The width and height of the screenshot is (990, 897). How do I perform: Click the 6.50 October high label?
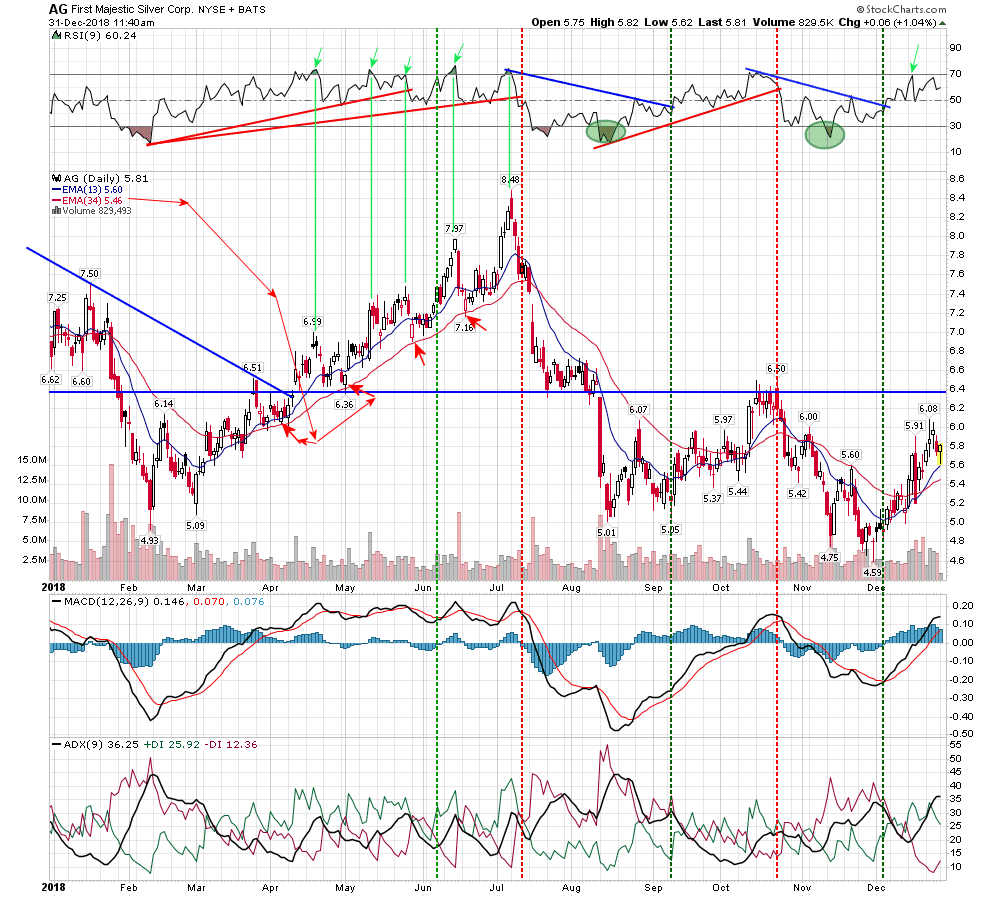pos(775,368)
